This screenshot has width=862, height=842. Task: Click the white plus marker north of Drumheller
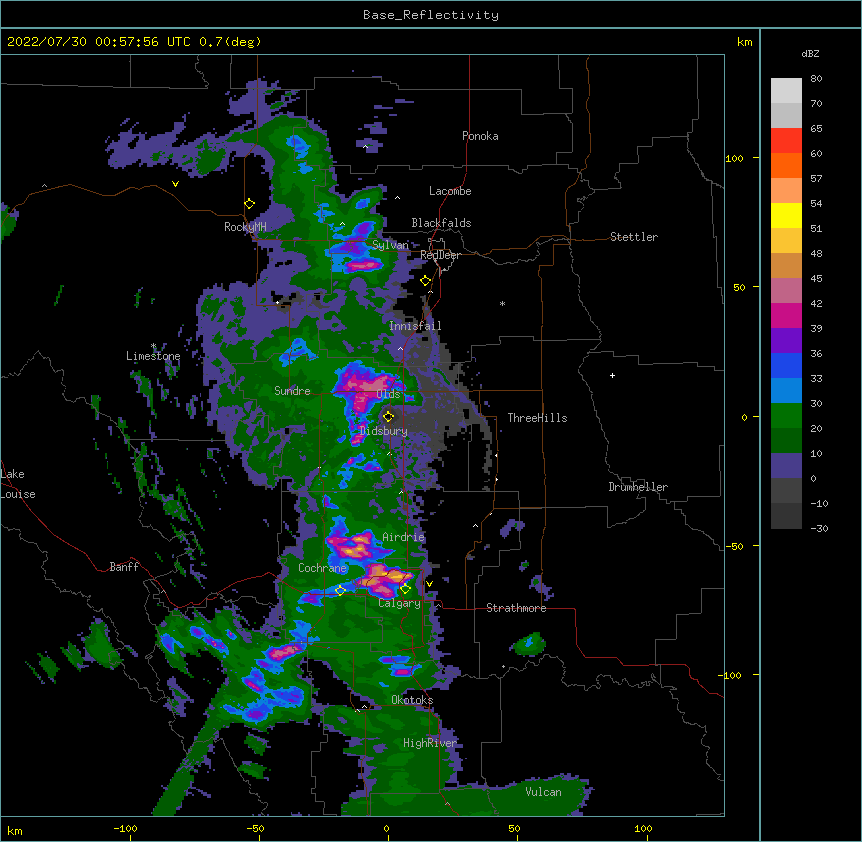(612, 375)
